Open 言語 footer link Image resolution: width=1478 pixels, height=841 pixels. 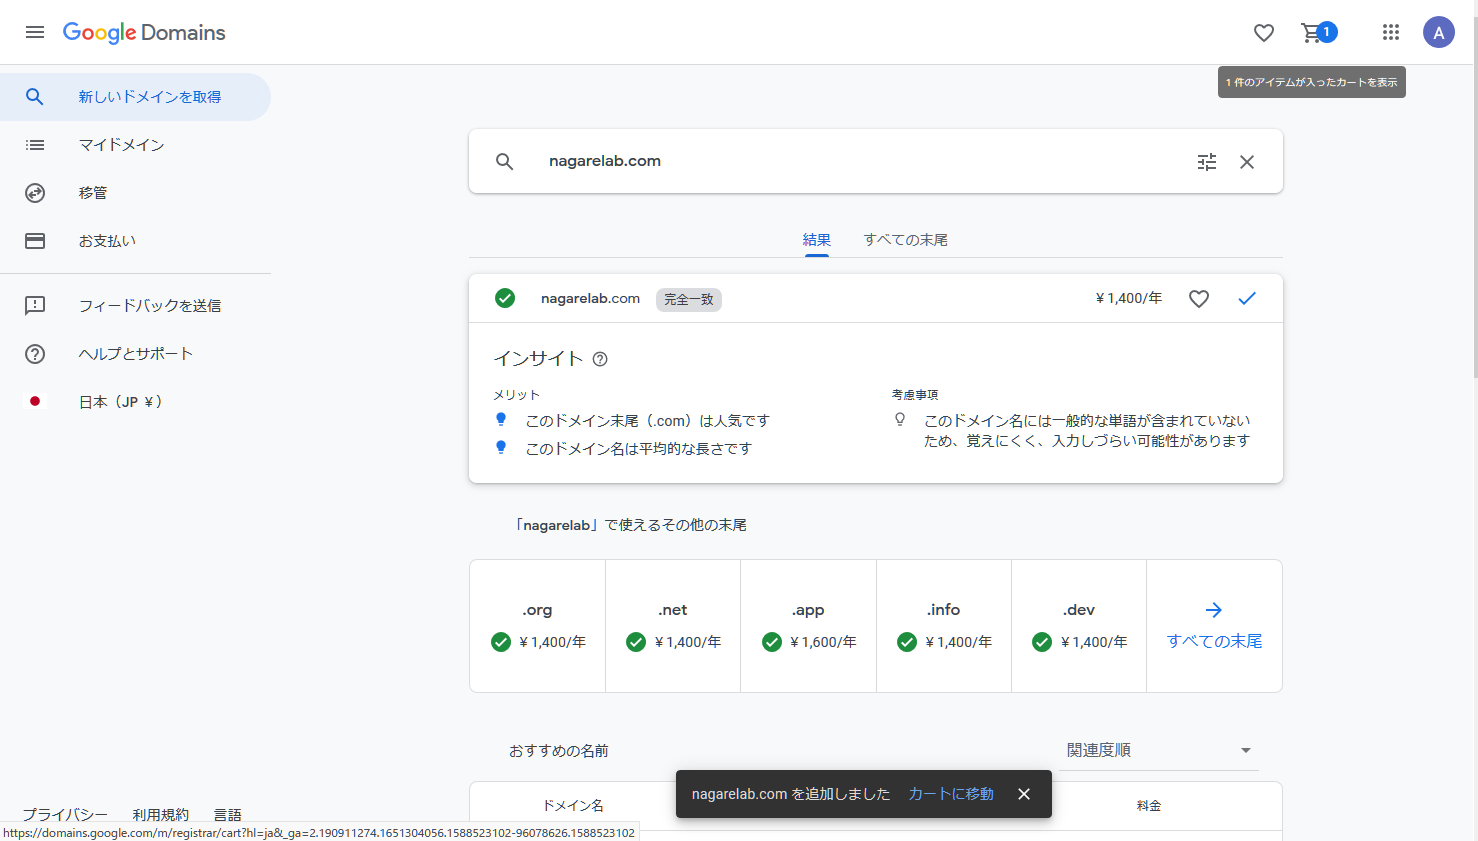(228, 815)
